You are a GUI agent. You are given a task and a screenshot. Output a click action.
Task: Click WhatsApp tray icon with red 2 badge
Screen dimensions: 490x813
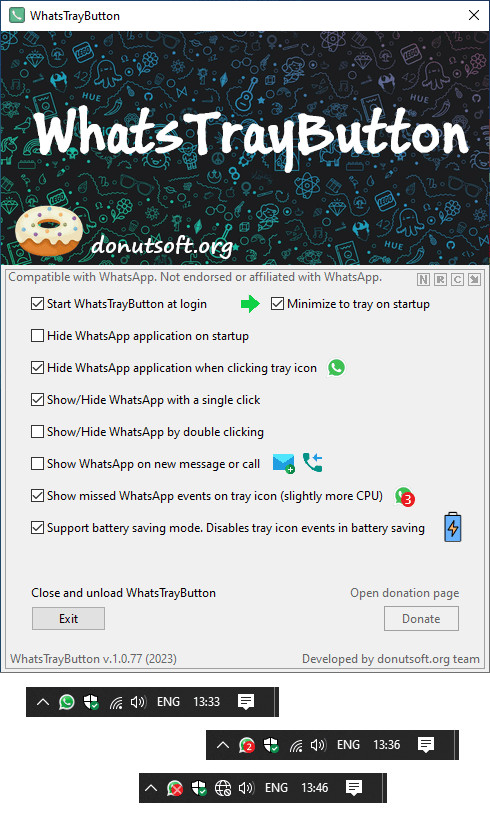pos(247,745)
